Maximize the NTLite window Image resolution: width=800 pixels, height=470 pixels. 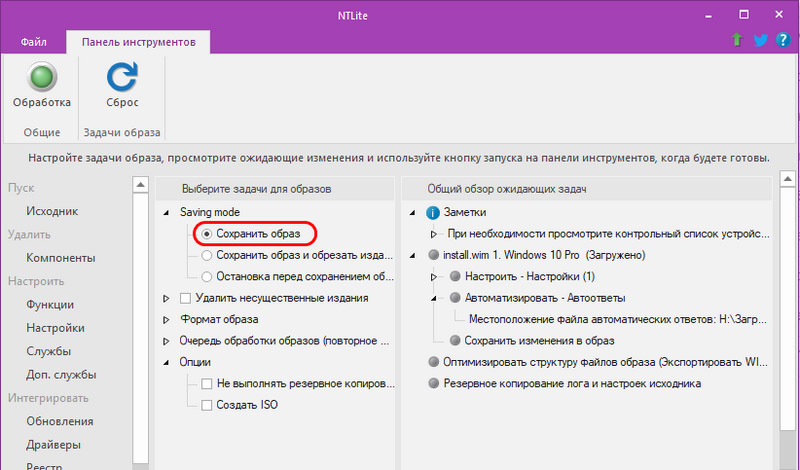[744, 15]
